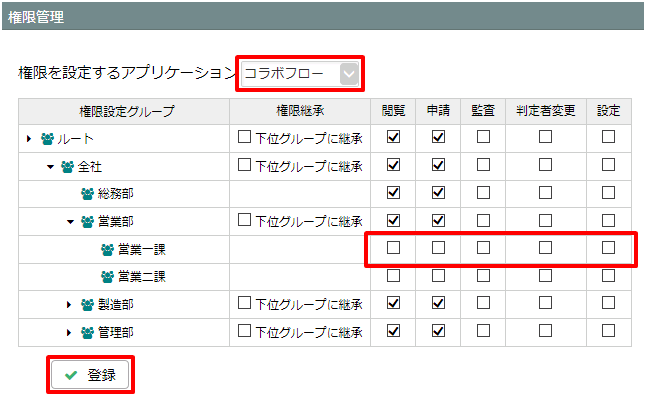Expand the ルート tree node
The height and width of the screenshot is (401, 645).
point(29,139)
